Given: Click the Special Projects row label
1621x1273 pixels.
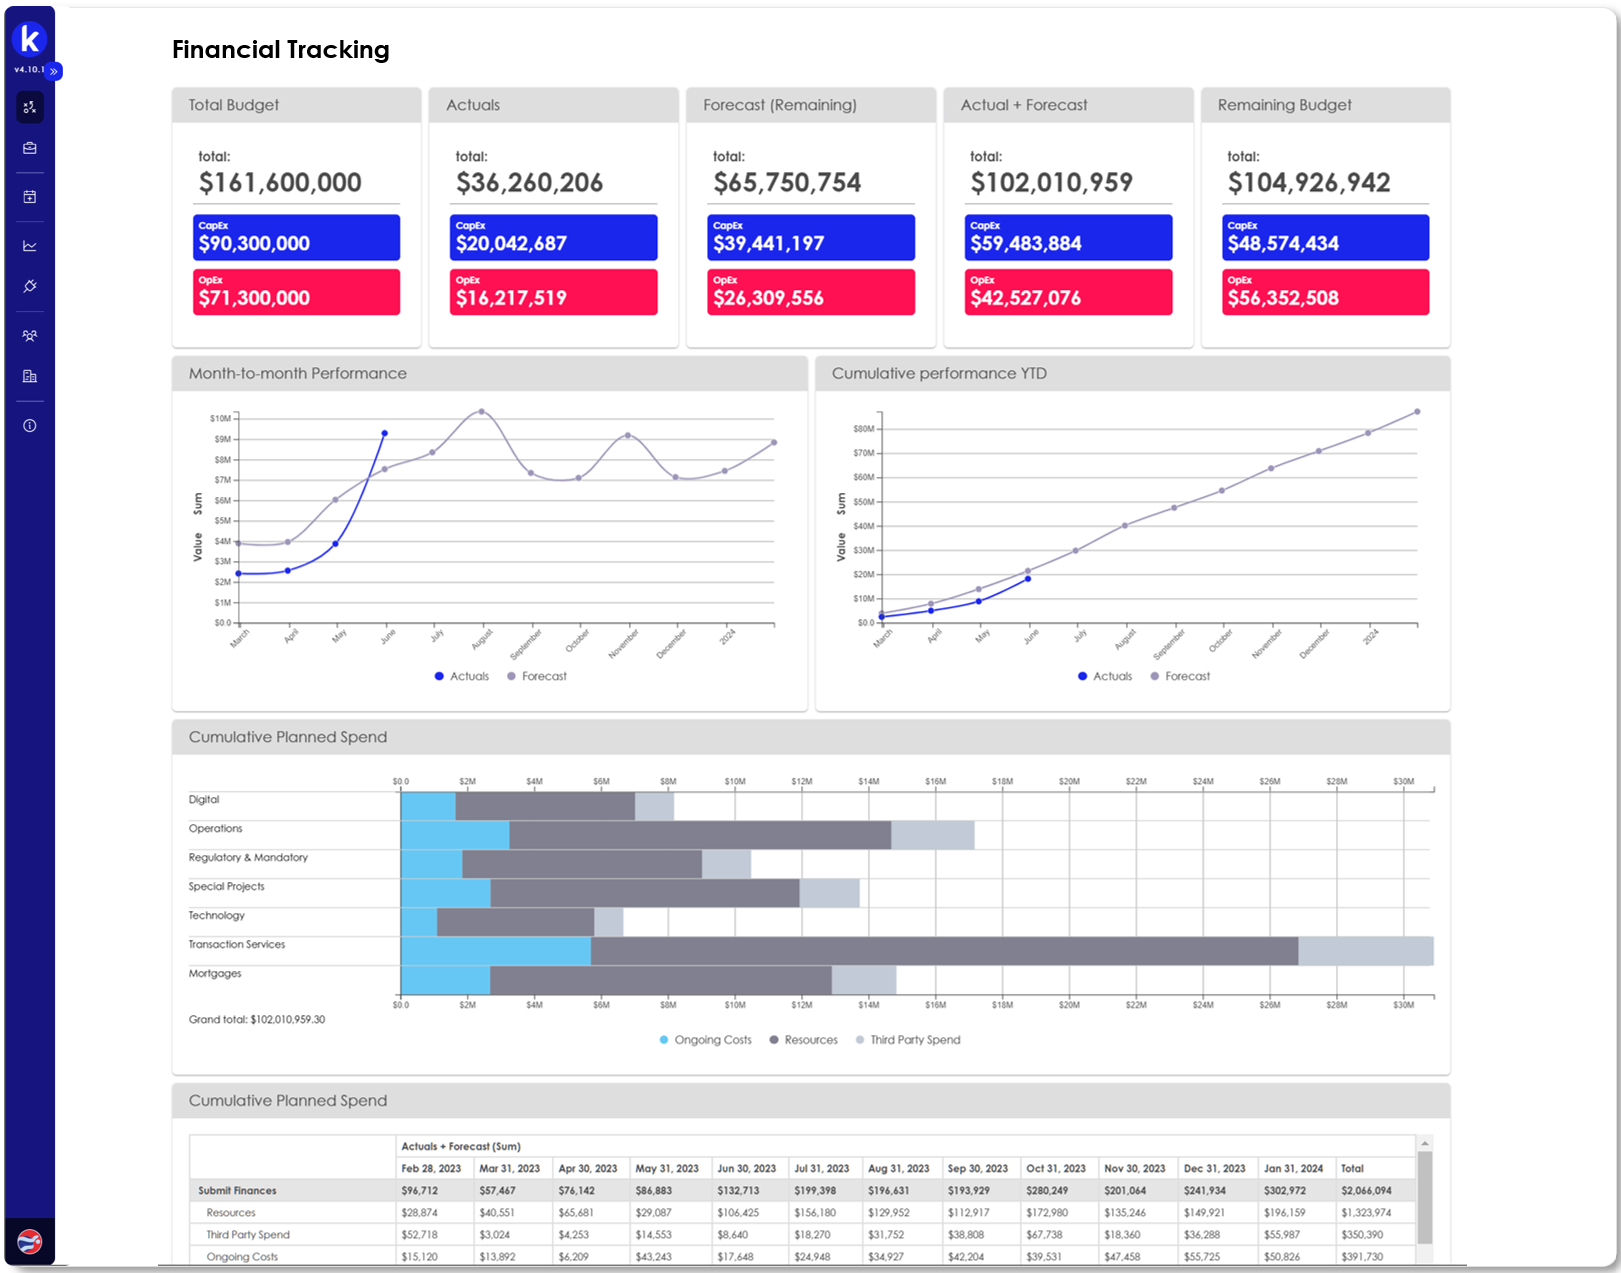Looking at the screenshot, I should pyautogui.click(x=227, y=886).
